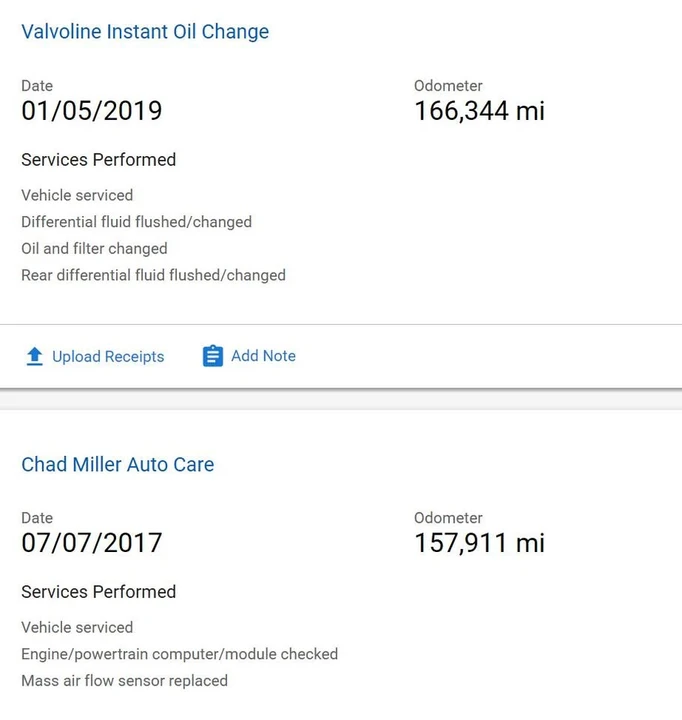Click Rear differential fluid flushed/changed entry
The image size is (682, 720).
click(153, 275)
